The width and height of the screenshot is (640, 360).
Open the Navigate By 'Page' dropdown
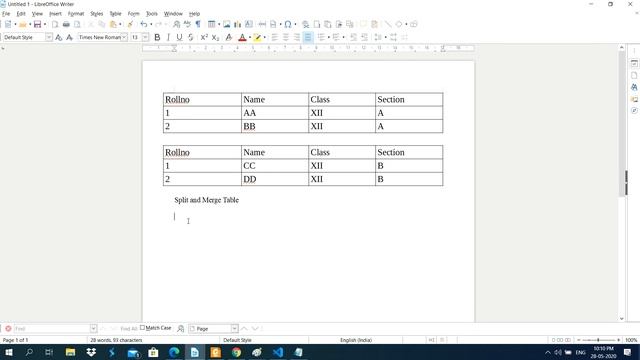(234, 329)
